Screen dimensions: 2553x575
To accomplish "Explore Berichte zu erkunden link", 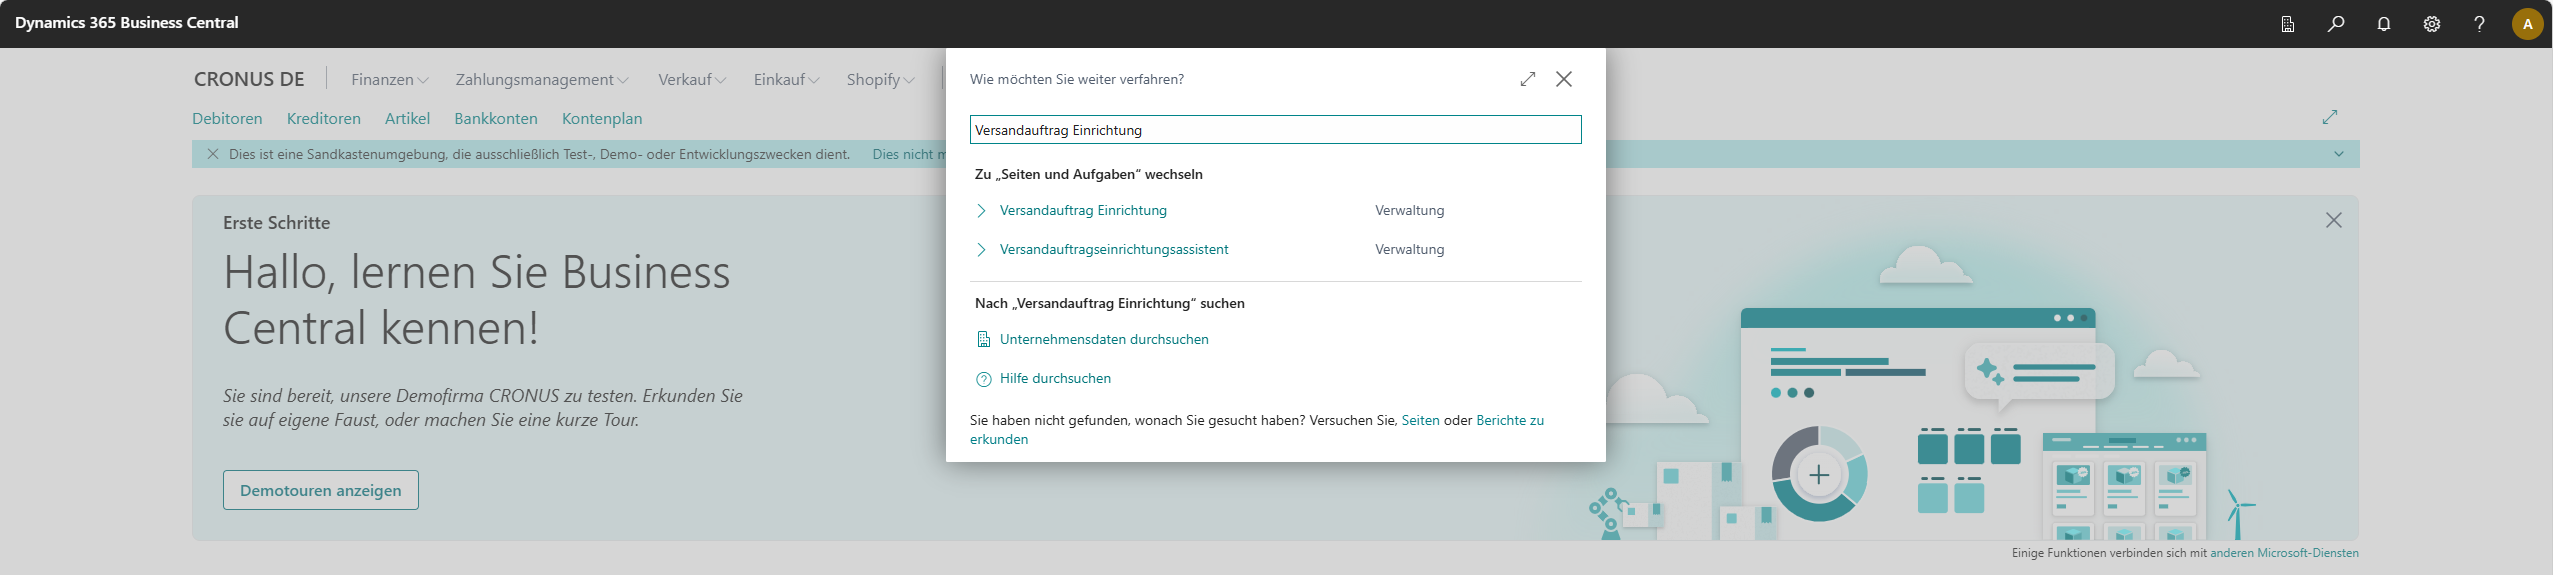I will [1510, 420].
